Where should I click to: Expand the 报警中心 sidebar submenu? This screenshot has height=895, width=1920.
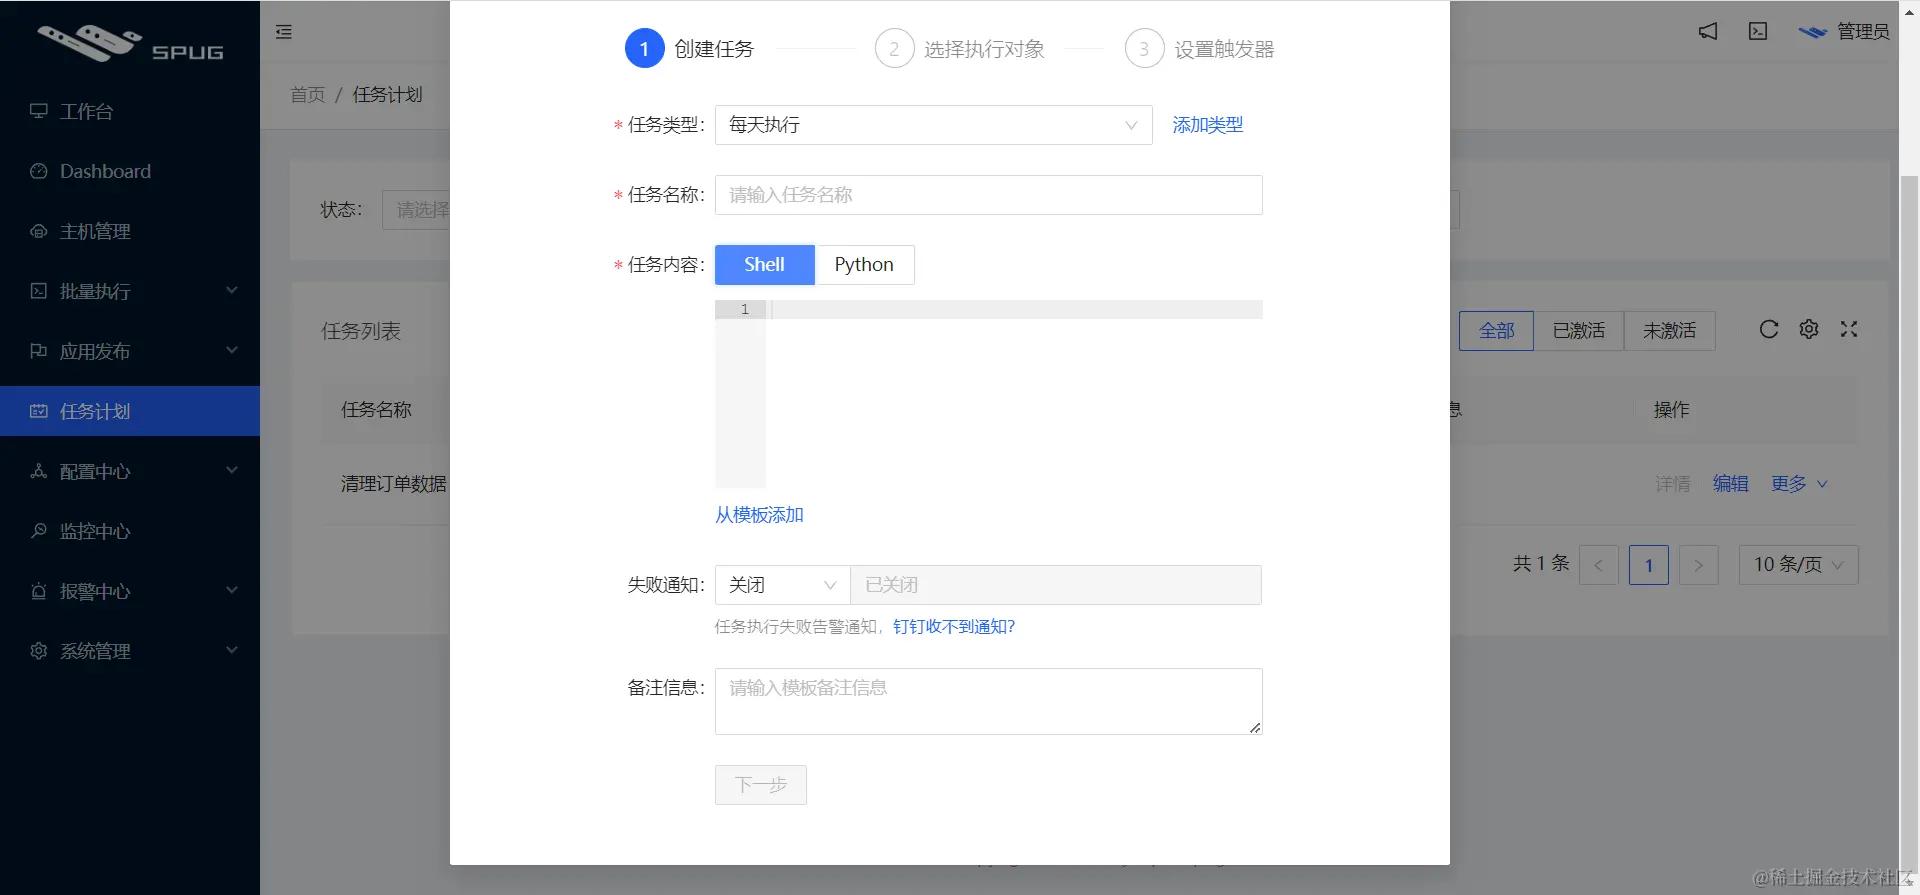[x=232, y=591]
